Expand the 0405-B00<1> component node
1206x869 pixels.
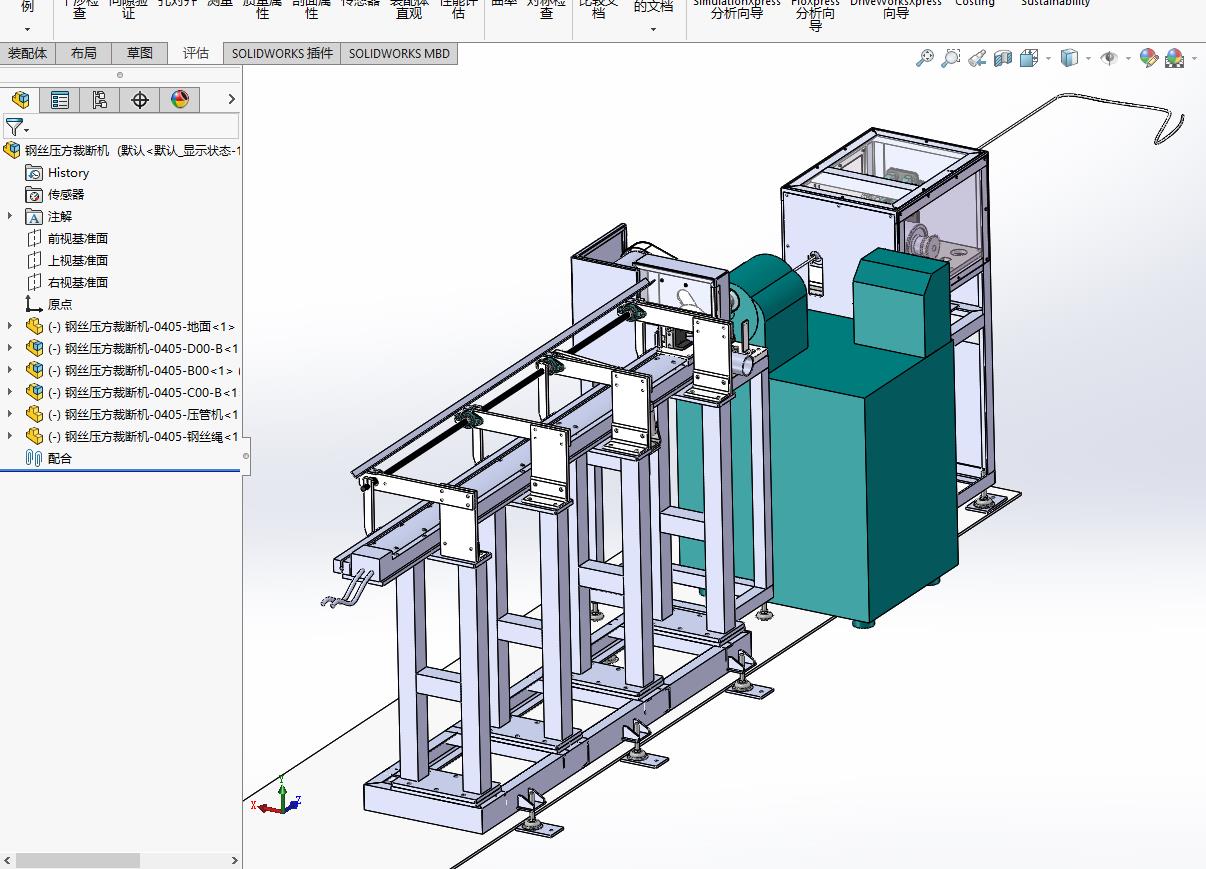(11, 370)
